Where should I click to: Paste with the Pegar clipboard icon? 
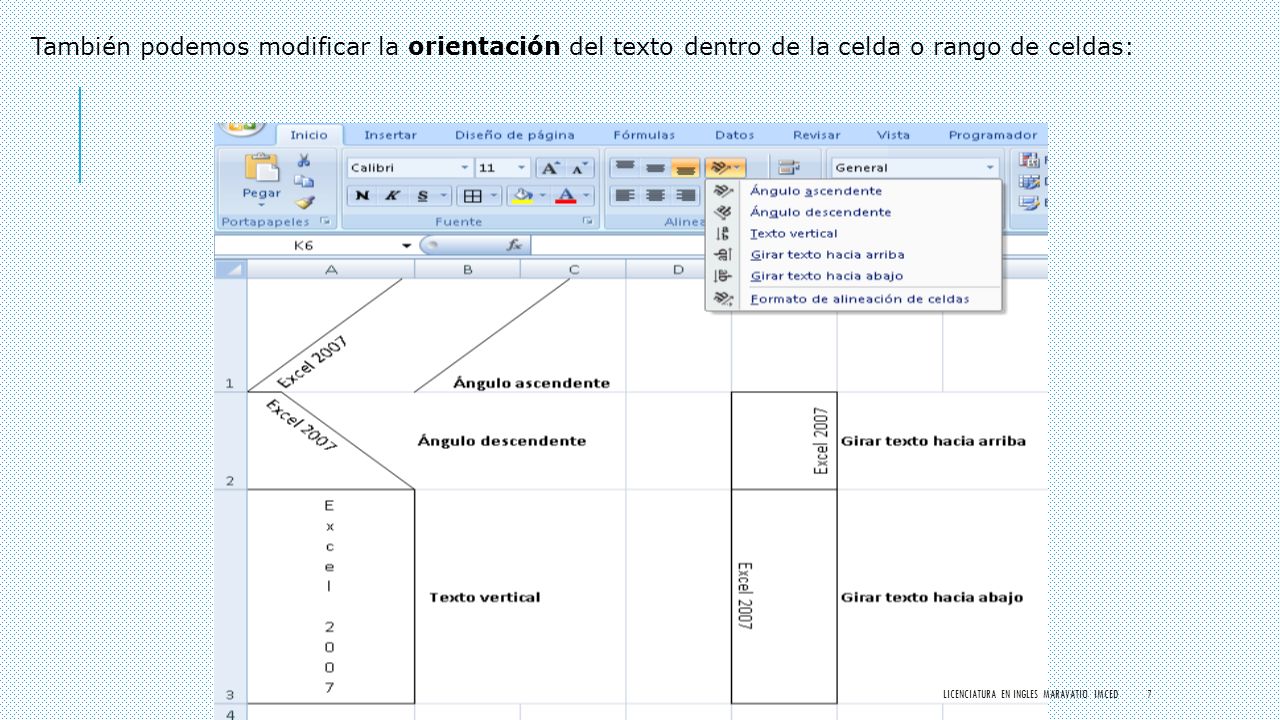point(261,167)
